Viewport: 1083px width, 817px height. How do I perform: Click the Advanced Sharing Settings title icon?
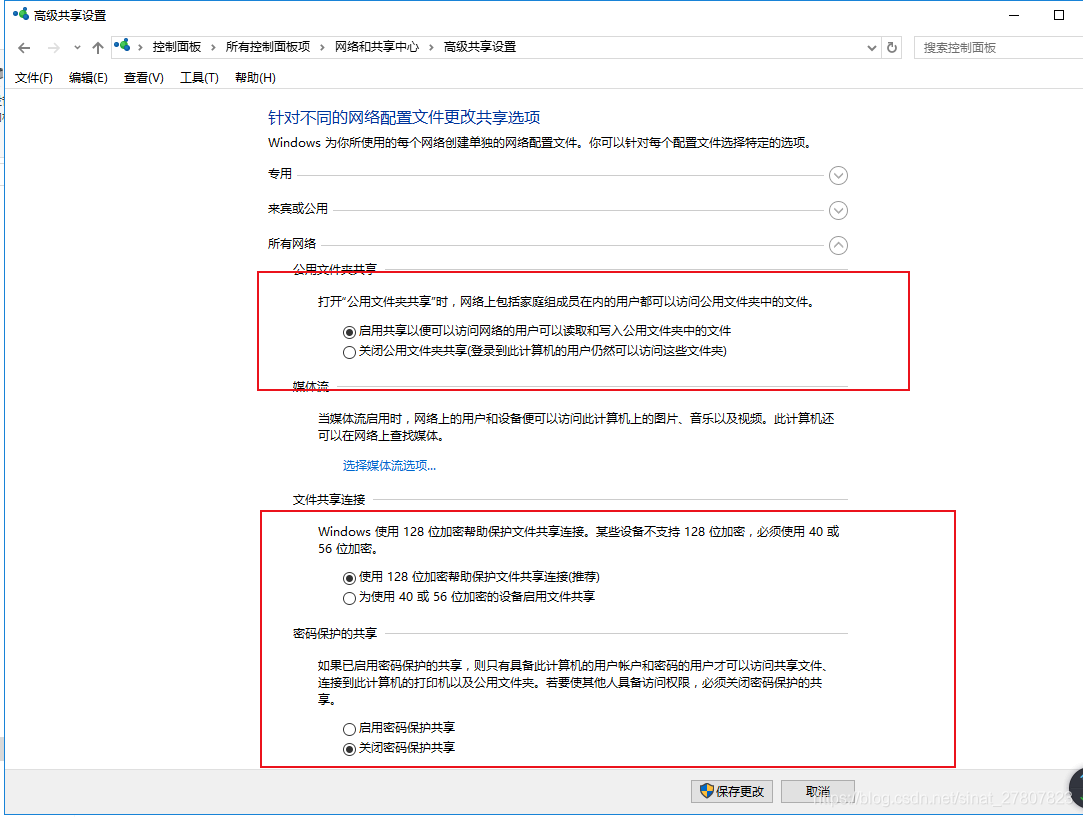click(x=21, y=15)
